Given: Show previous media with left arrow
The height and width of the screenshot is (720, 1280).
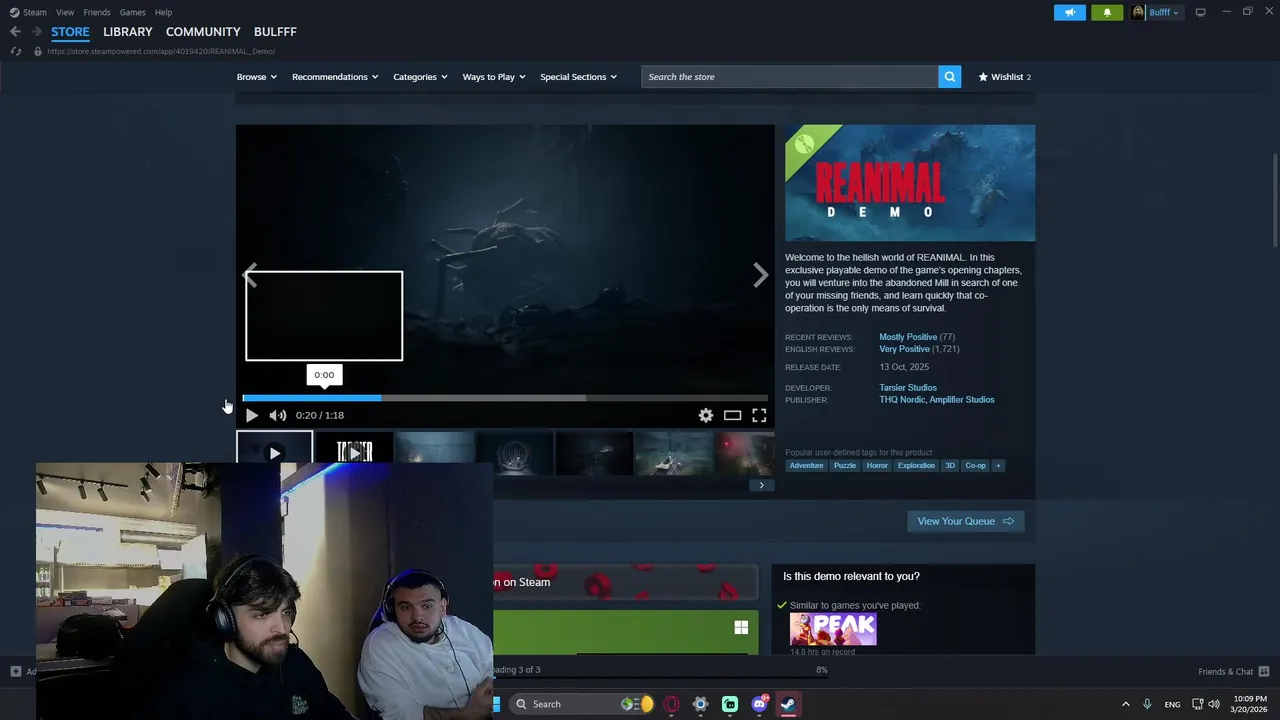Looking at the screenshot, I should pos(251,275).
